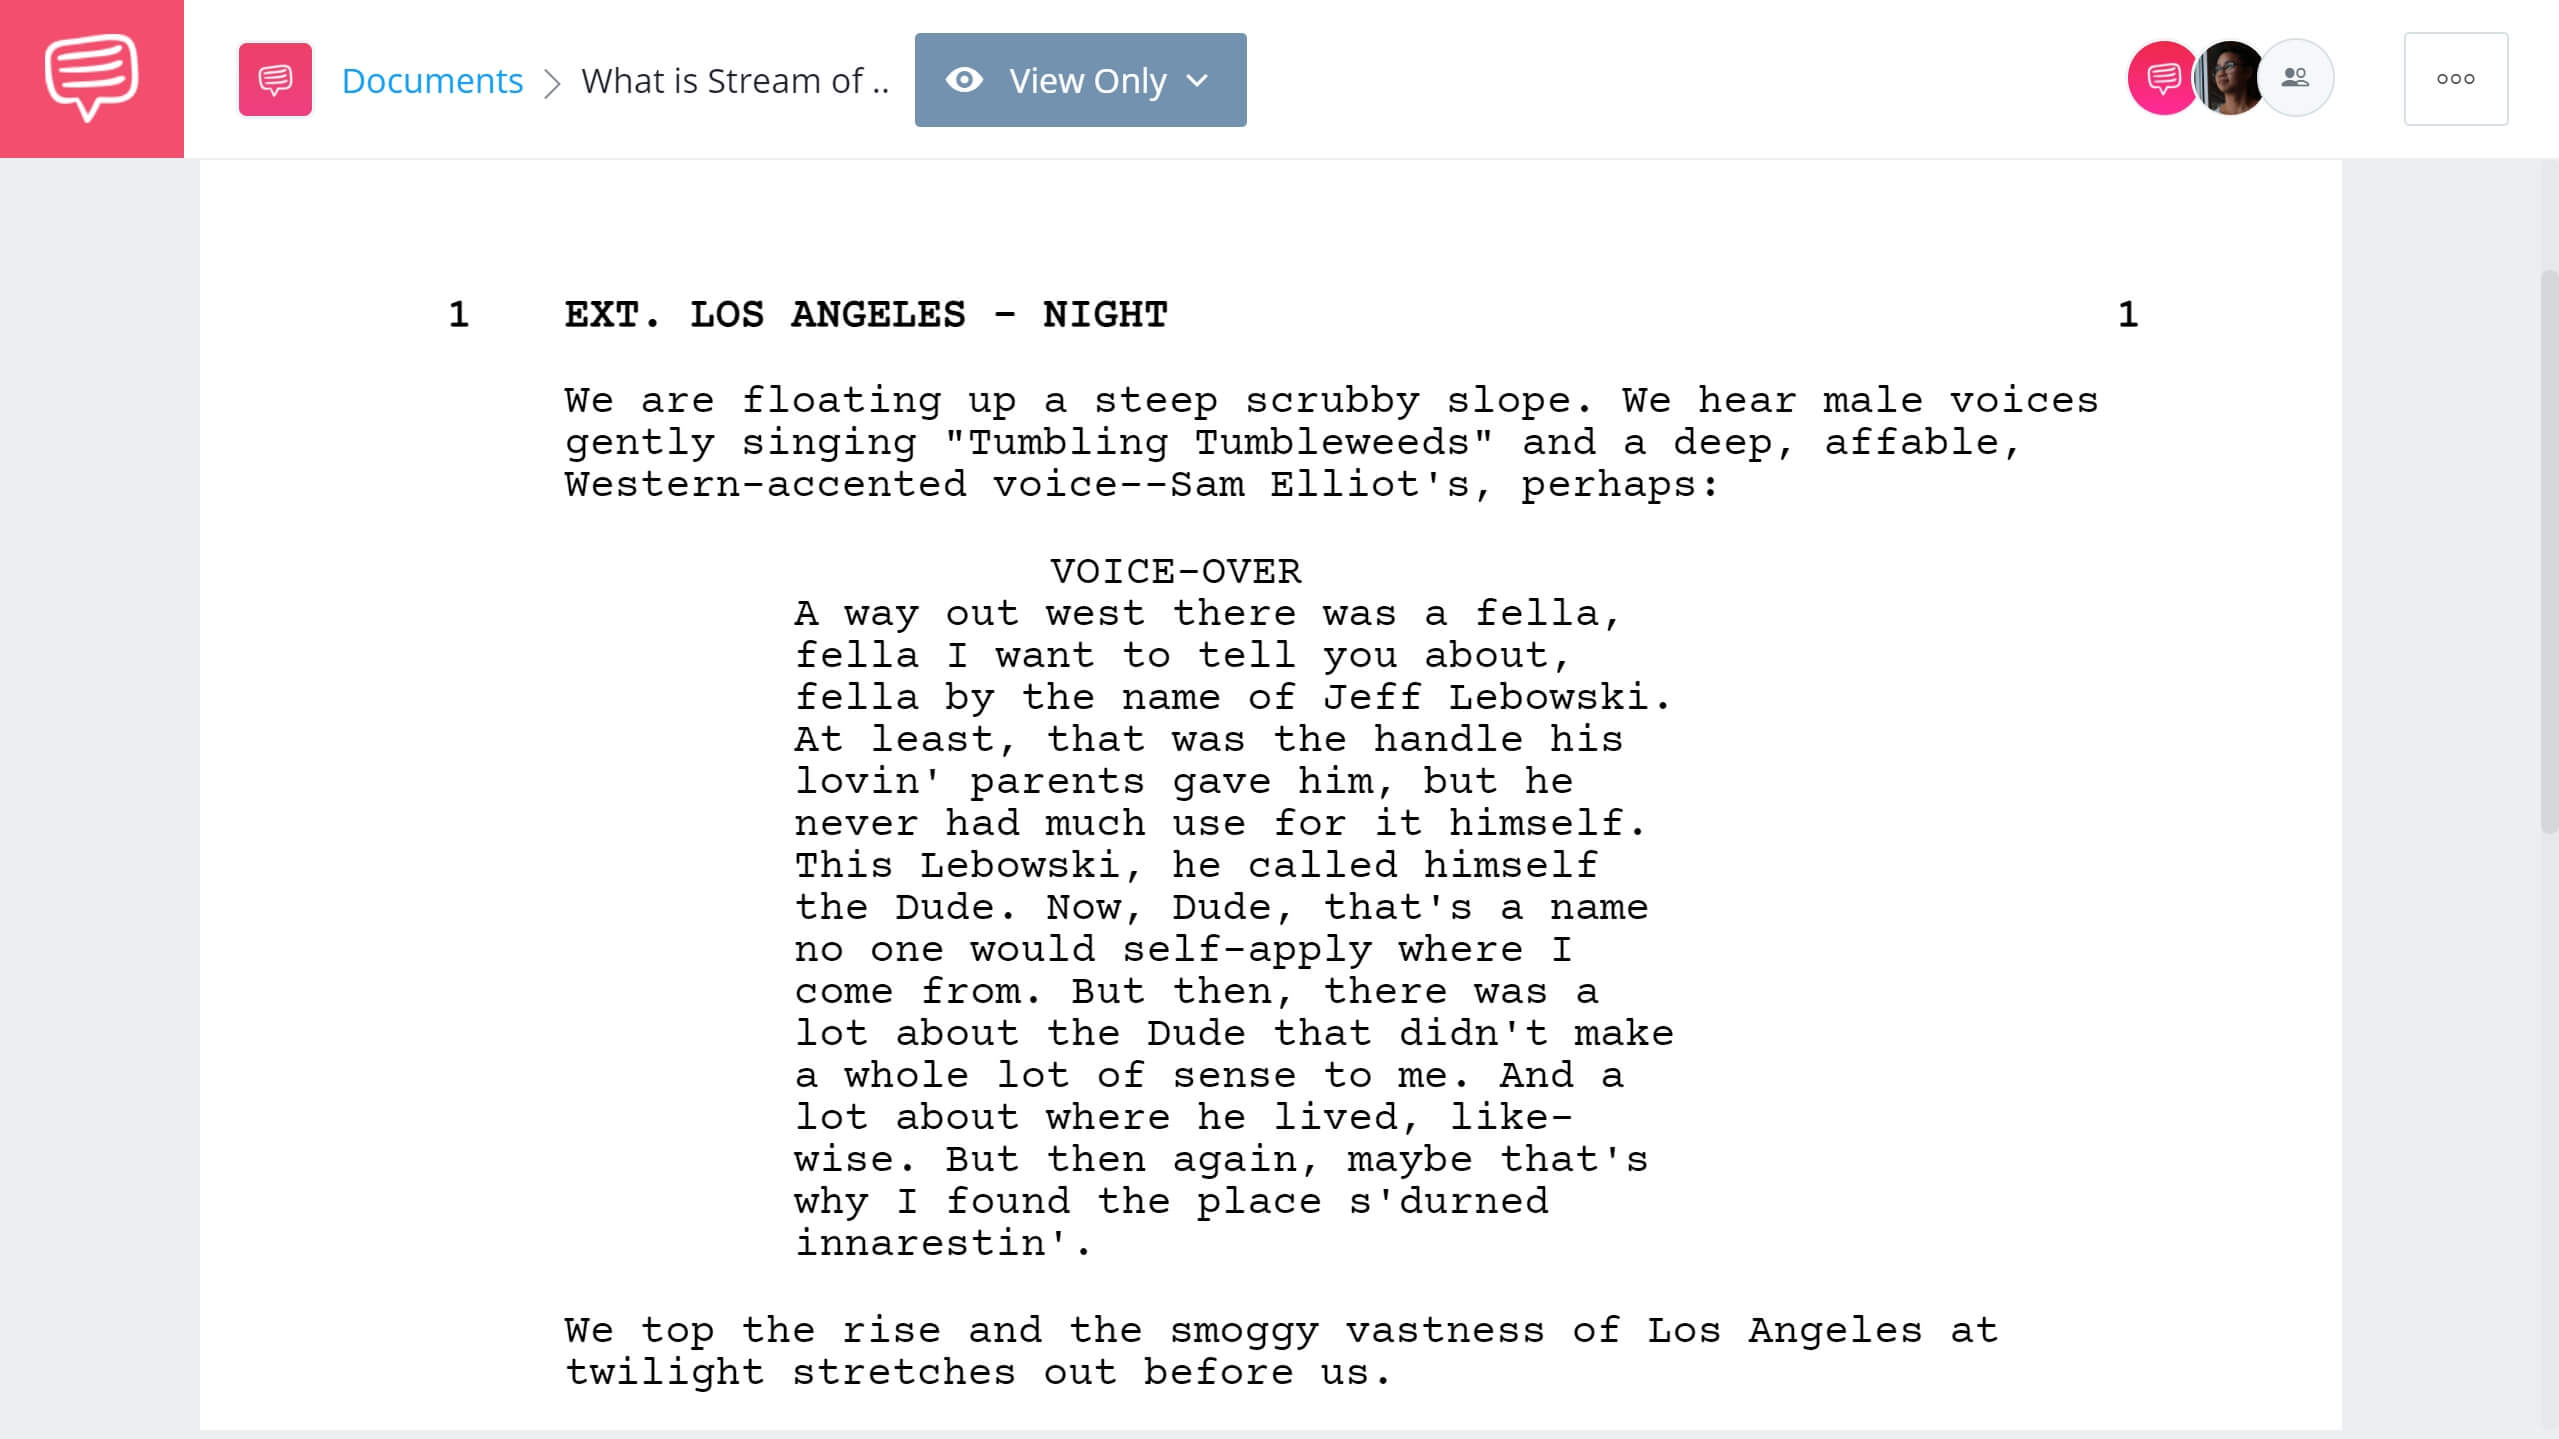The image size is (2559, 1439).
Task: Click the What is Stream of breadcrumb link
Action: [x=733, y=79]
